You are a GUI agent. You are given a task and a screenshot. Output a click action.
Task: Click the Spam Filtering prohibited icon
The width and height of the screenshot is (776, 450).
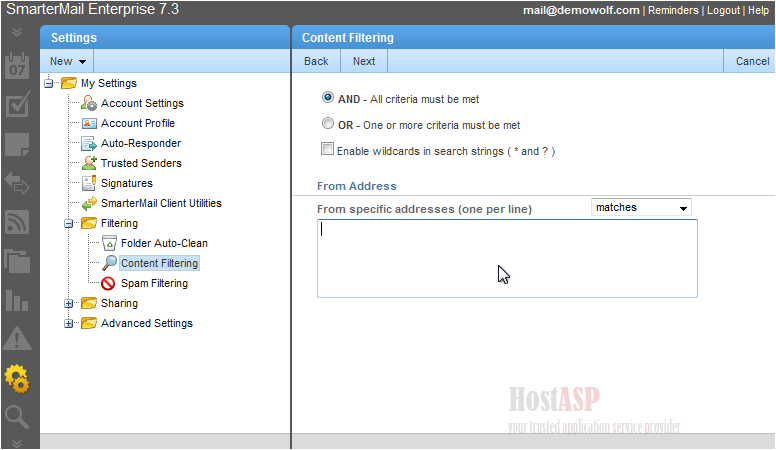[x=108, y=284]
